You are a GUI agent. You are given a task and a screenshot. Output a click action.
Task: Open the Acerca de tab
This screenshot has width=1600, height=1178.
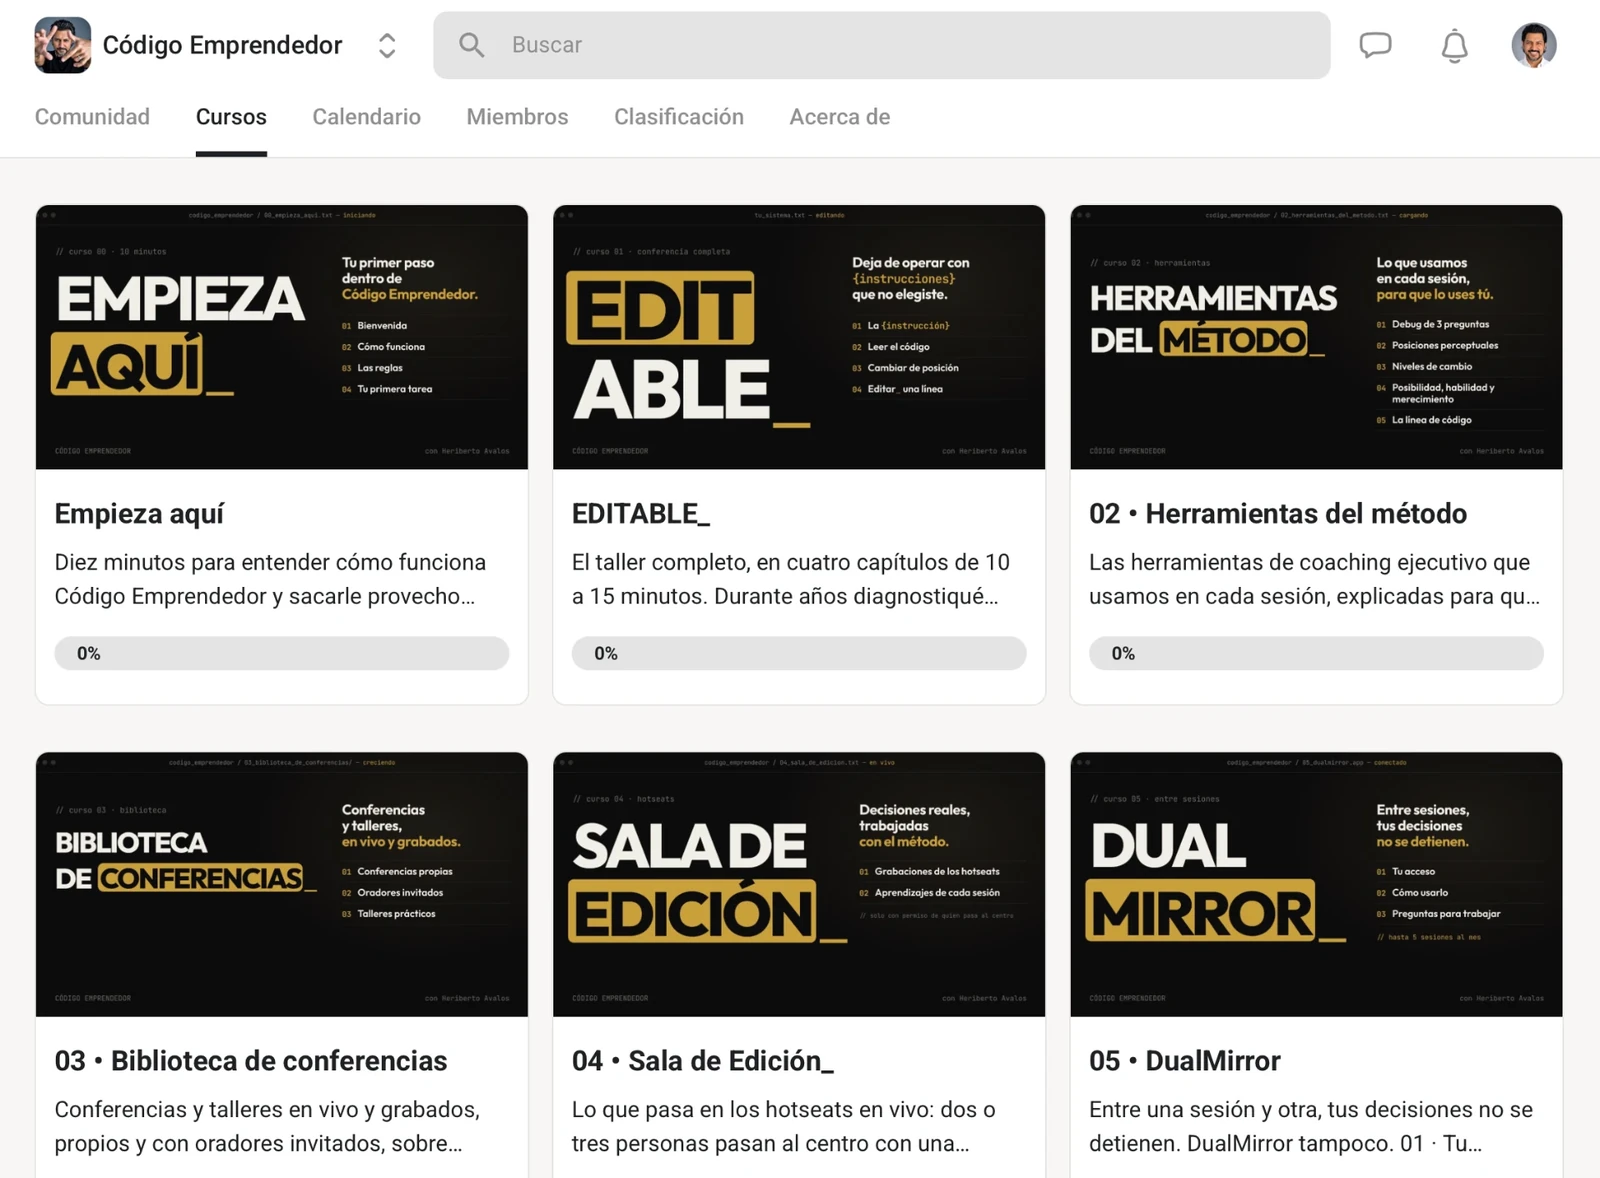point(839,117)
